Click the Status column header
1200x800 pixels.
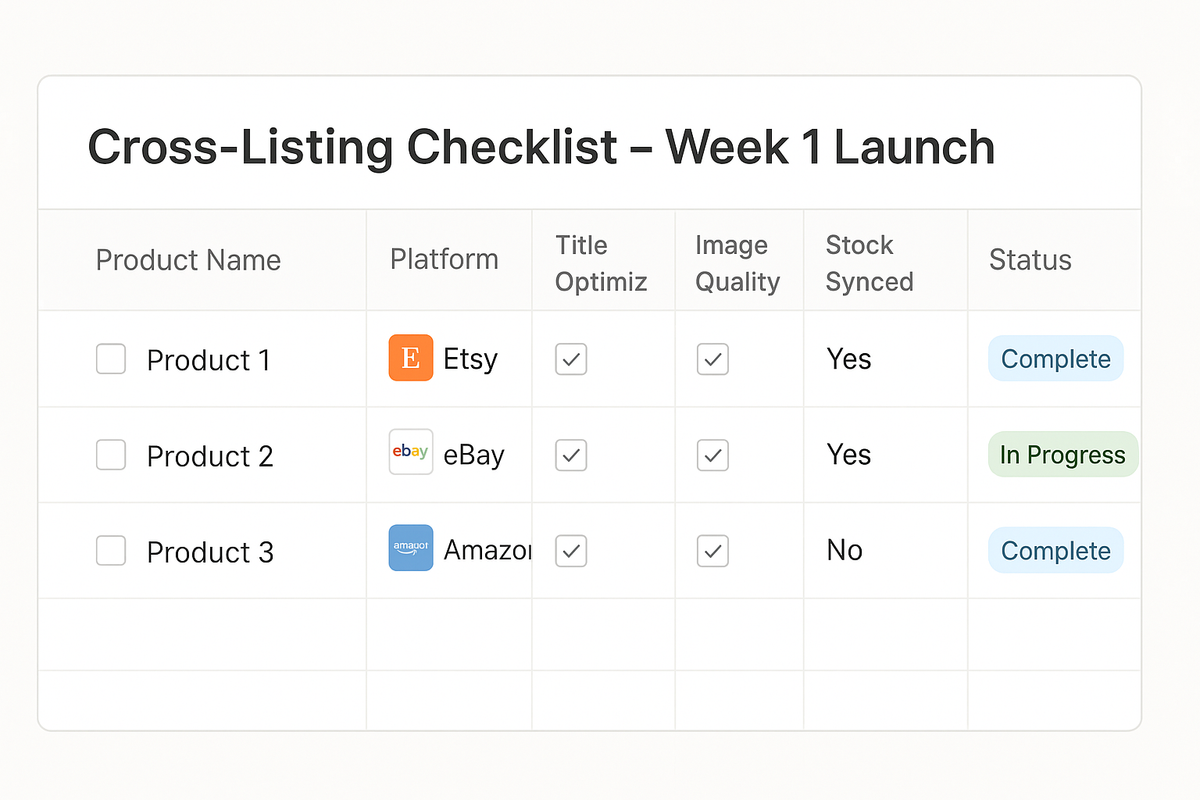coord(1030,260)
